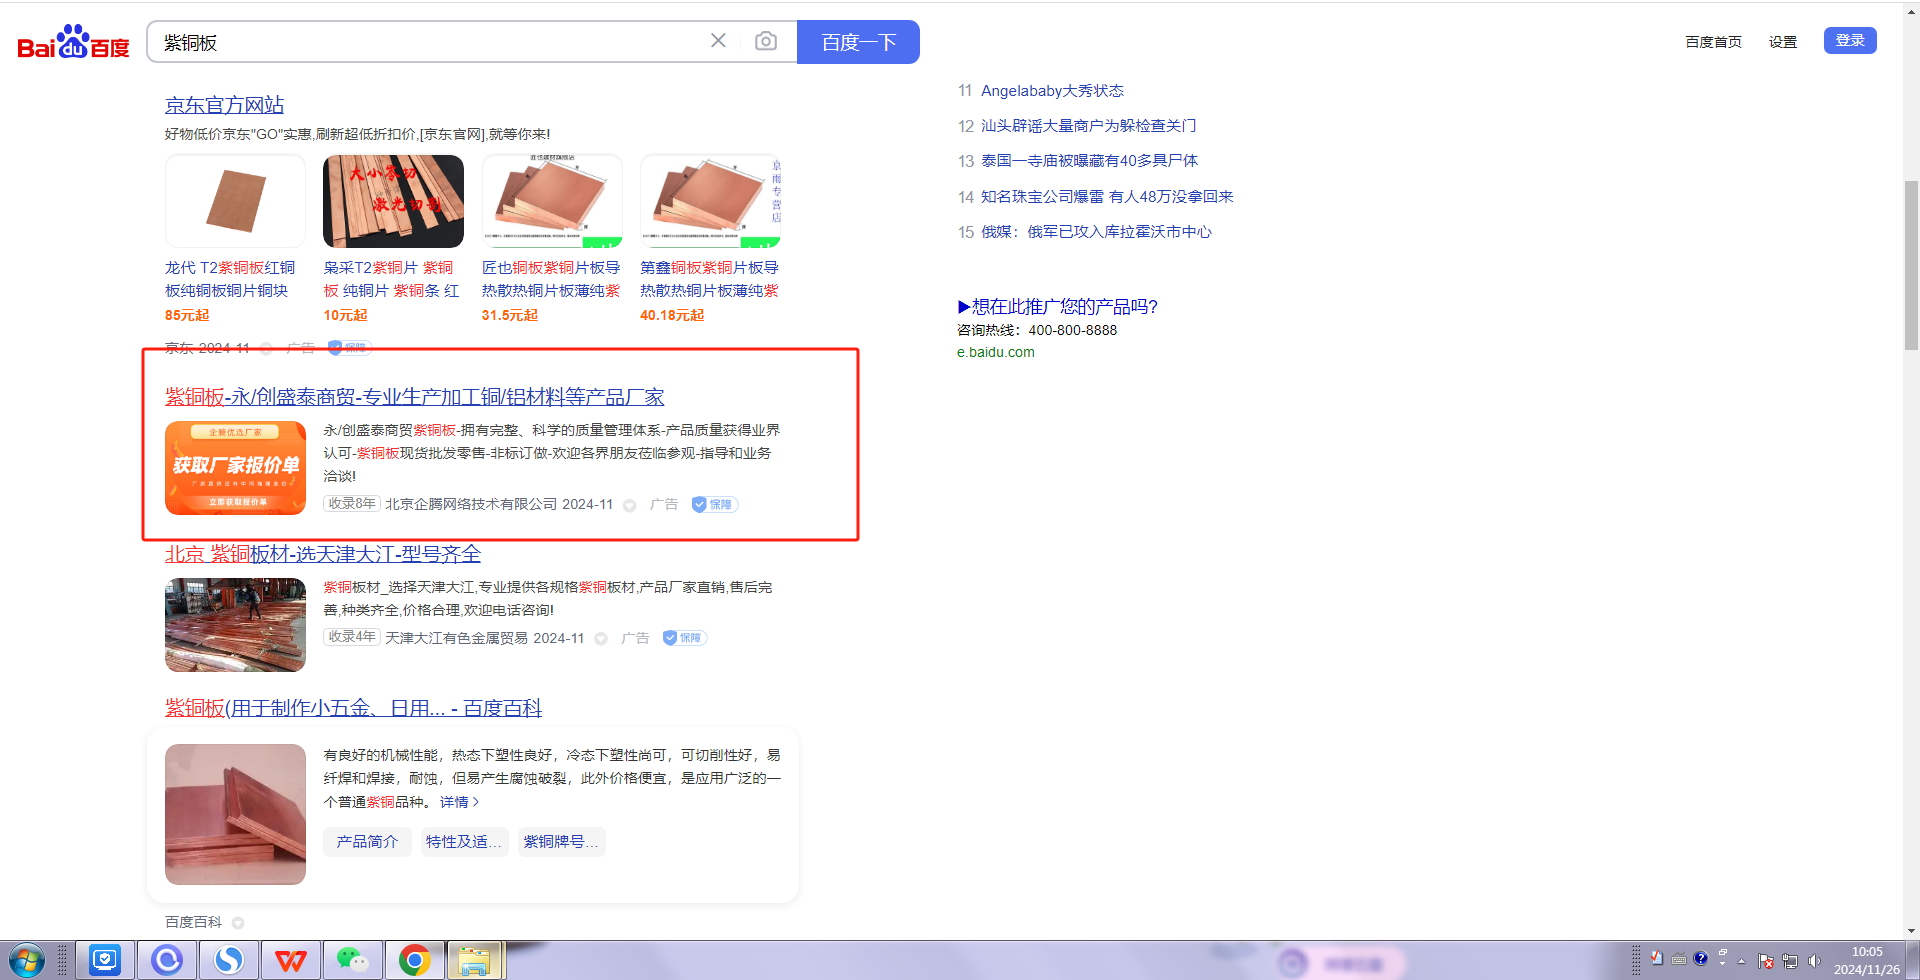The image size is (1920, 980).
Task: Click the language bar checklist document icon
Action: (1657, 958)
